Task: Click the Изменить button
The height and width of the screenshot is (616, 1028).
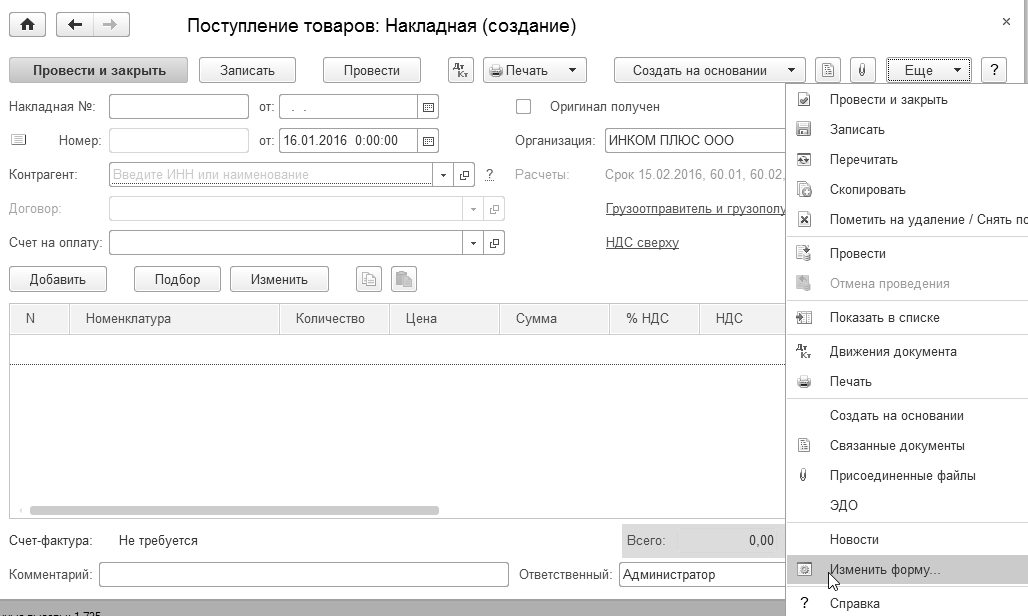Action: pos(279,279)
